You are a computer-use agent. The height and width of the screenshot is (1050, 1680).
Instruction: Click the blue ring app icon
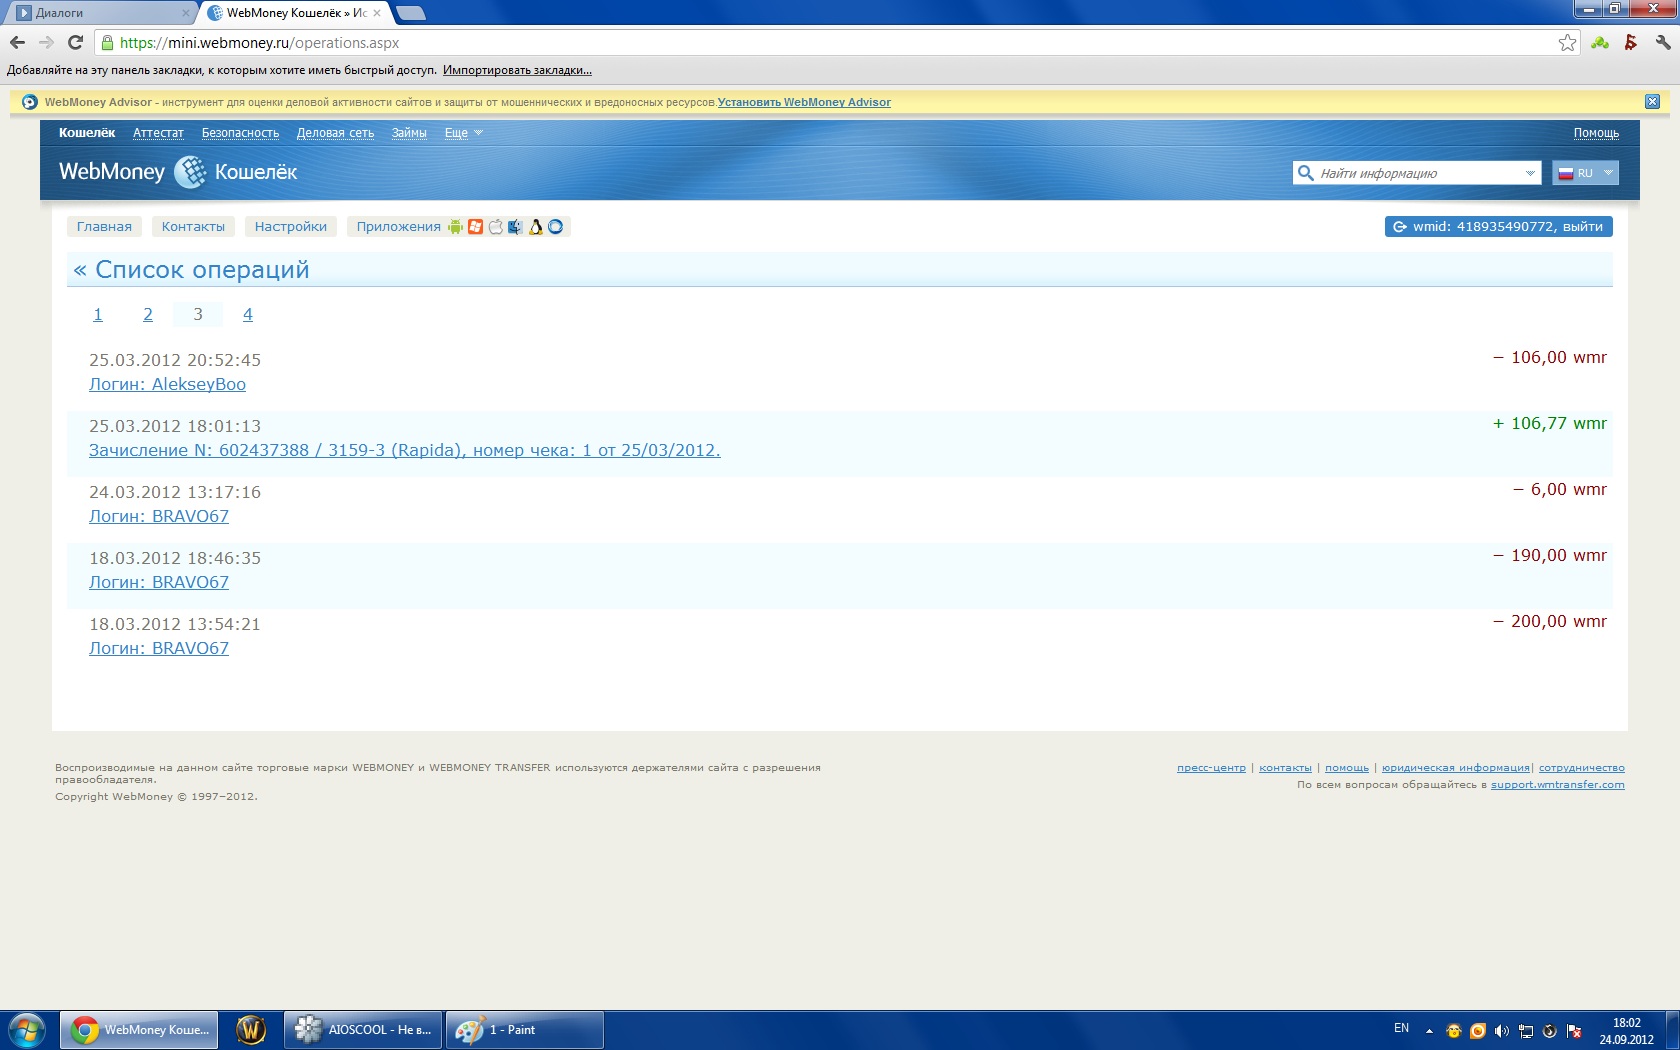(x=556, y=227)
